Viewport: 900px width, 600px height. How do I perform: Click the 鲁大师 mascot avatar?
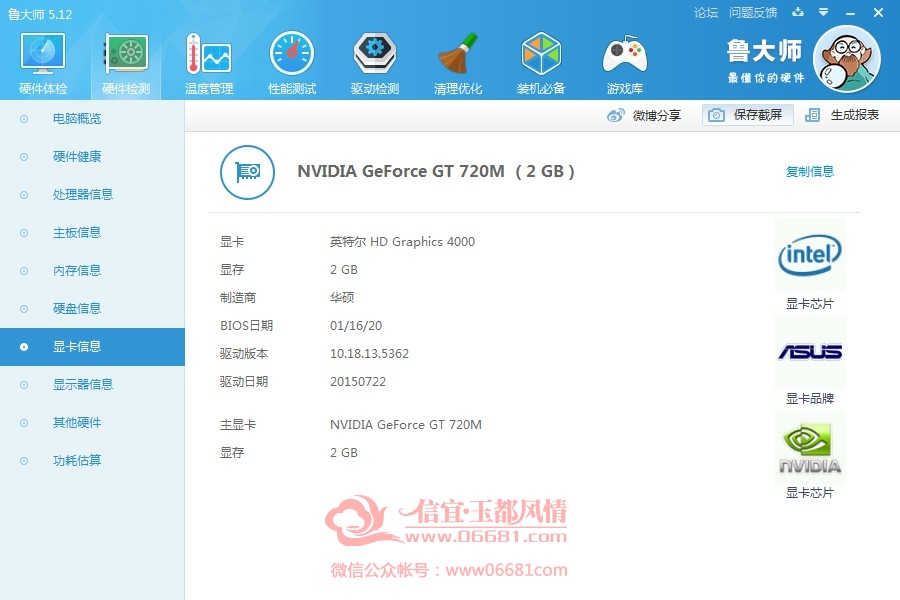click(847, 59)
